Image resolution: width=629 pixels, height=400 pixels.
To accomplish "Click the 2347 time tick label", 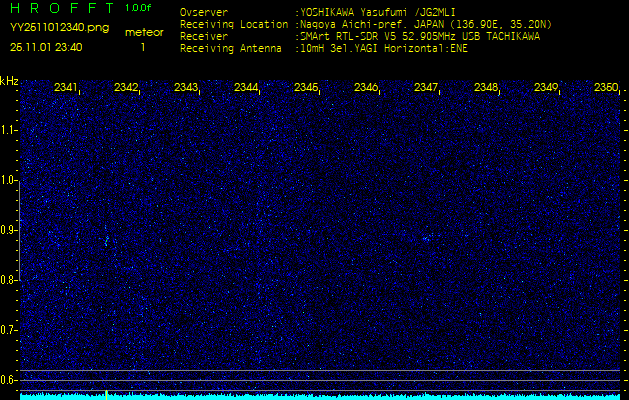I will pos(426,88).
